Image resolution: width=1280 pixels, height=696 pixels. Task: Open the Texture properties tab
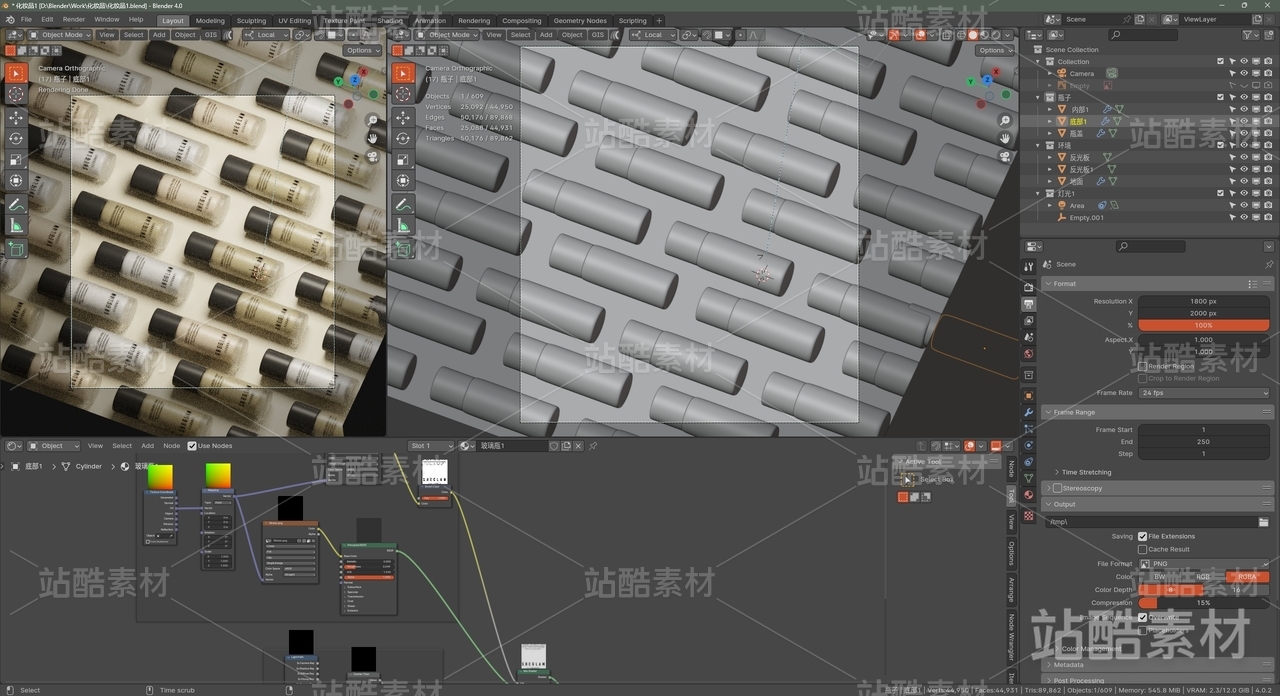click(1028, 516)
